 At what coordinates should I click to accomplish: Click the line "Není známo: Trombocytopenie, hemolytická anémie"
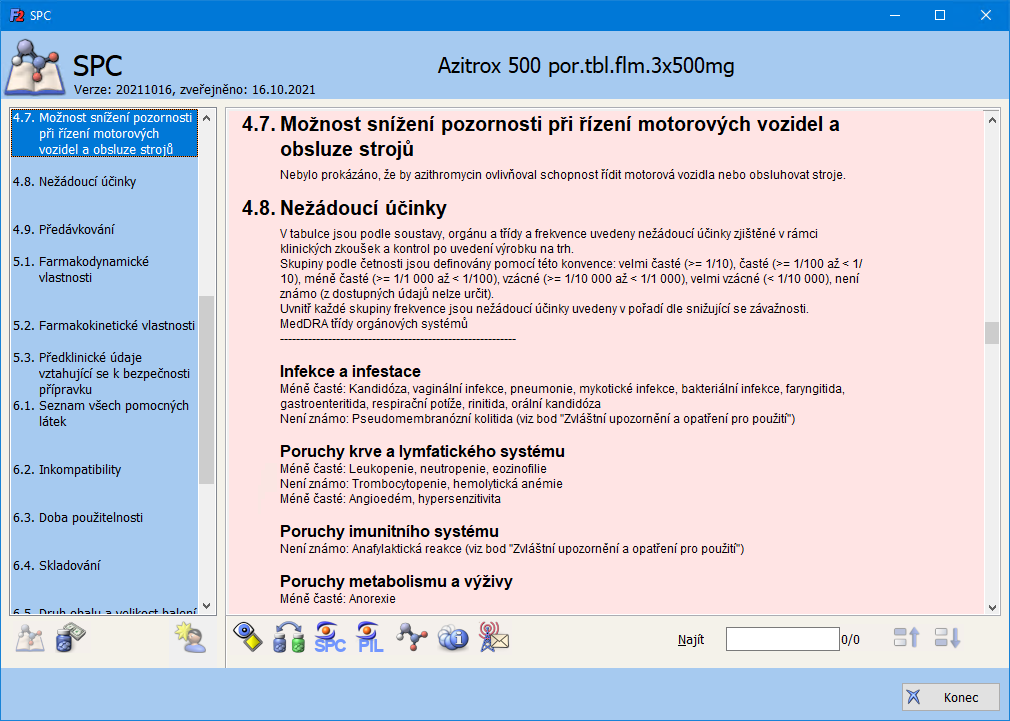pos(421,483)
